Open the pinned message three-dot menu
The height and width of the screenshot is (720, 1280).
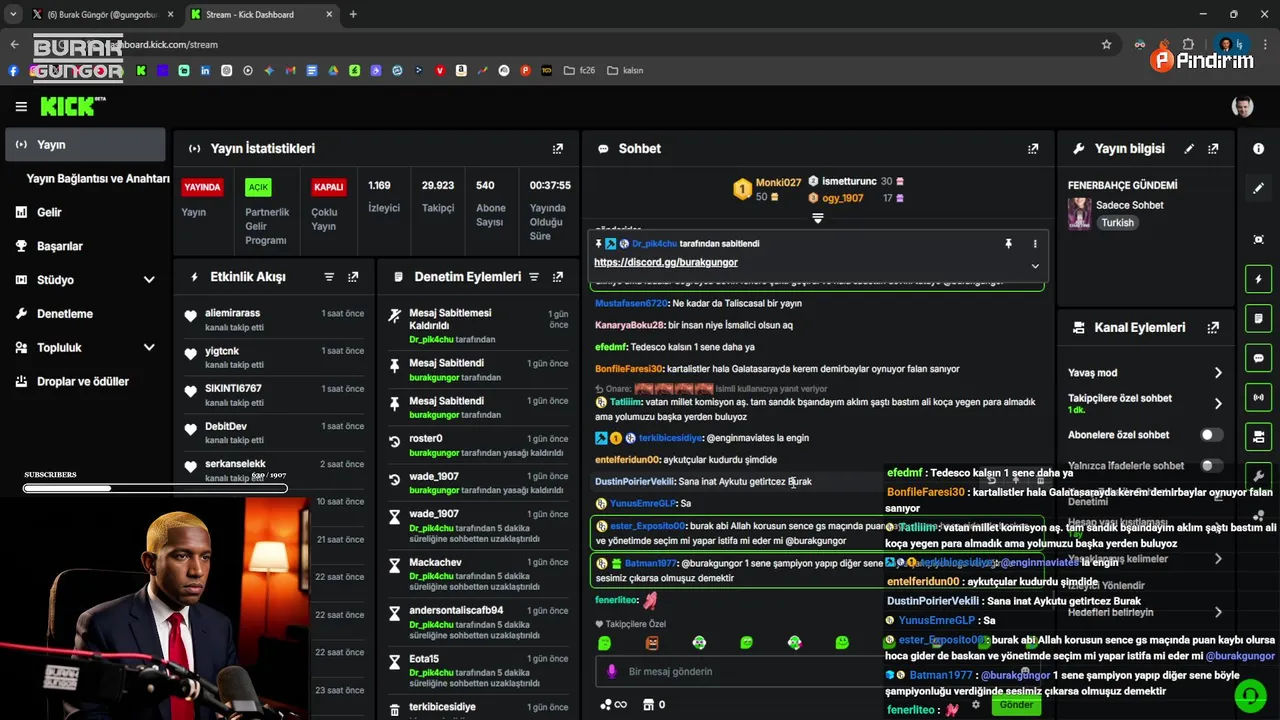point(1035,244)
